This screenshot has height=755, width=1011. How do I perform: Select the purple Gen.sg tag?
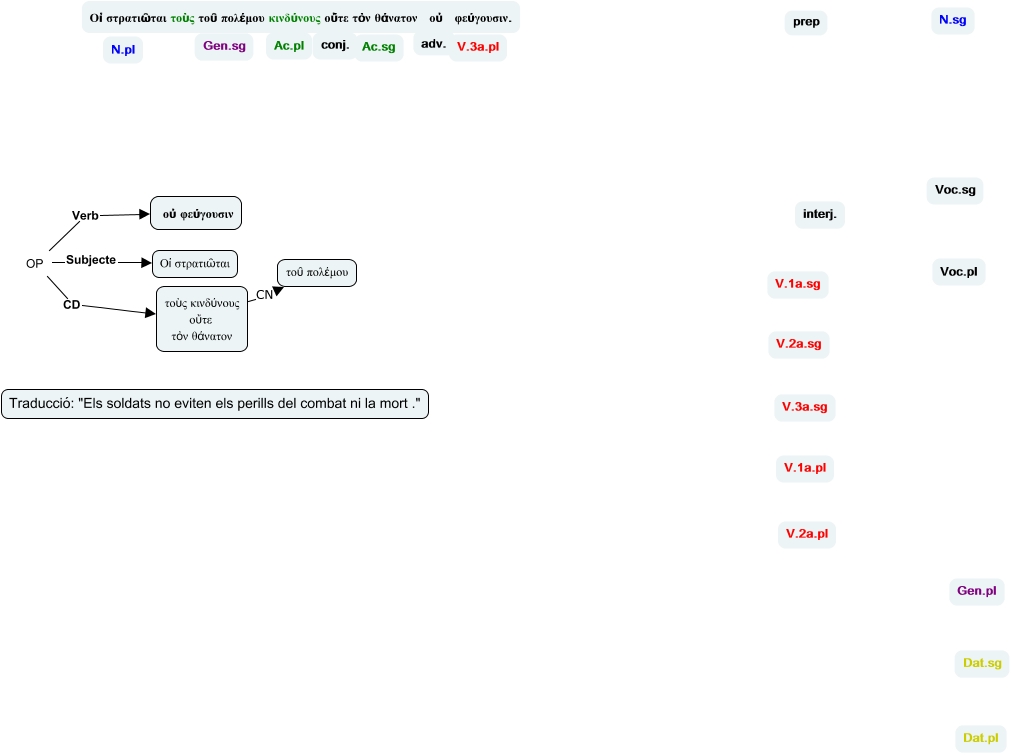[x=224, y=46]
